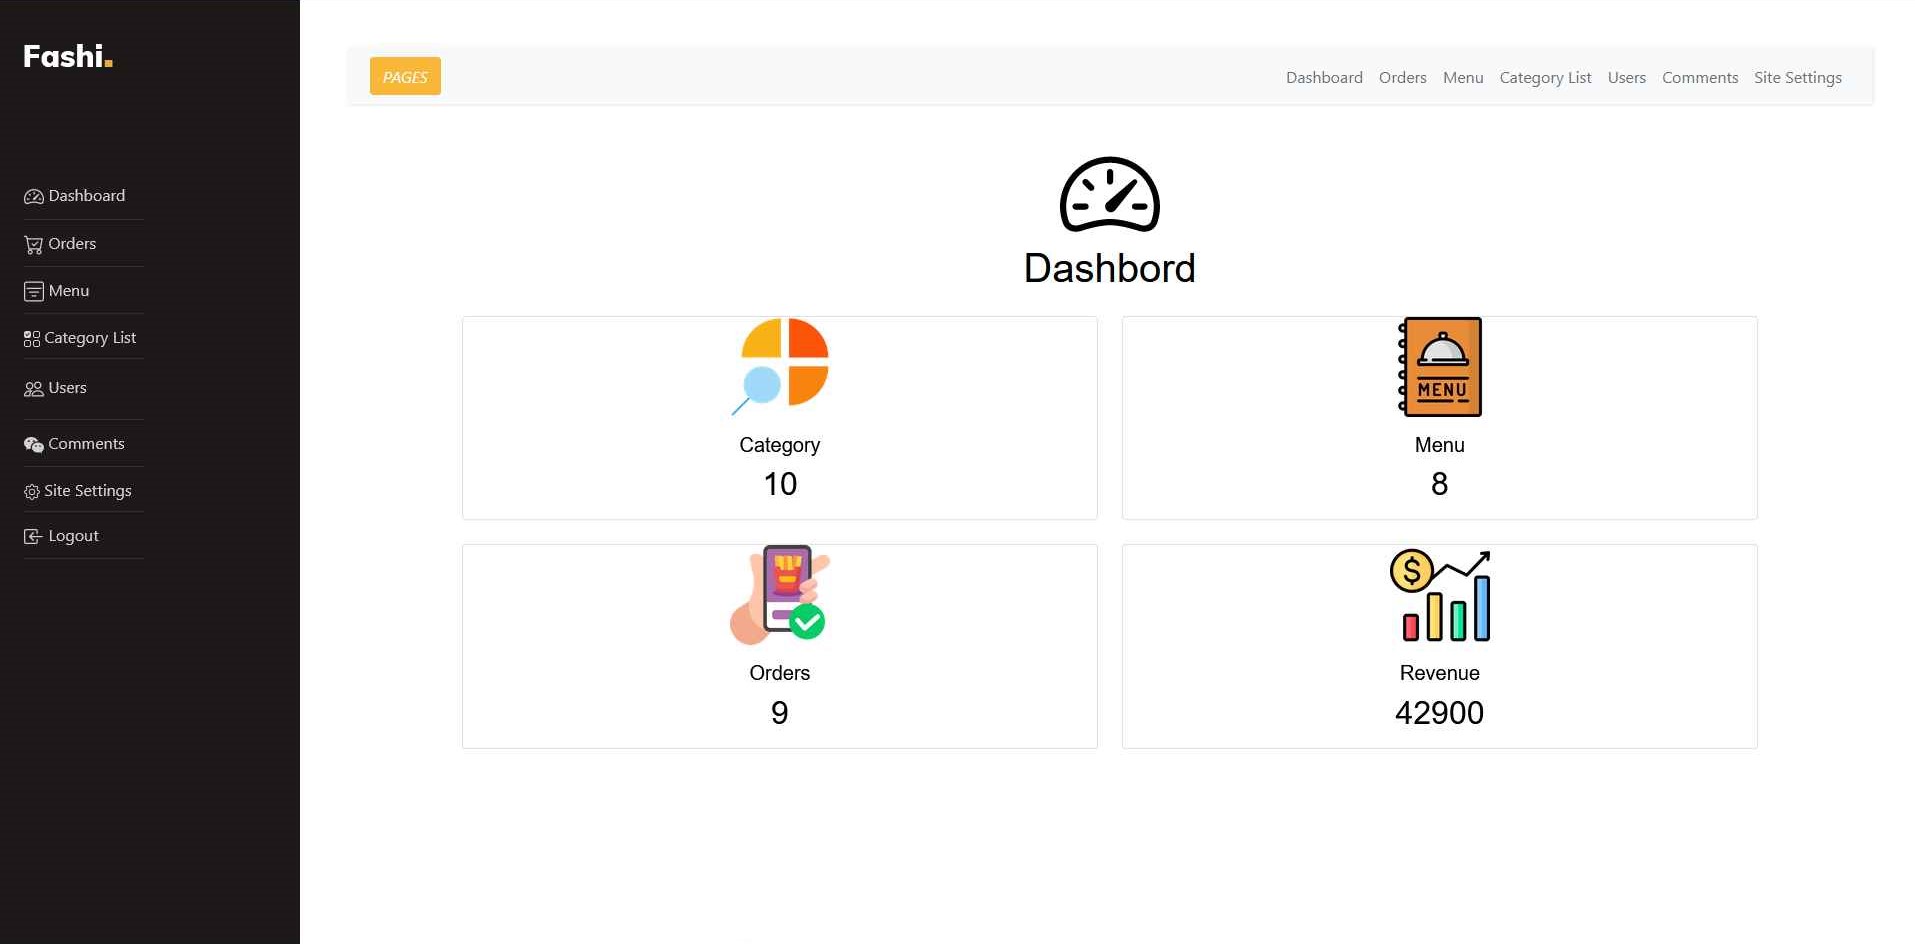Open Site Settings in top navigation
Viewport: 1915px width, 944px height.
1797,78
